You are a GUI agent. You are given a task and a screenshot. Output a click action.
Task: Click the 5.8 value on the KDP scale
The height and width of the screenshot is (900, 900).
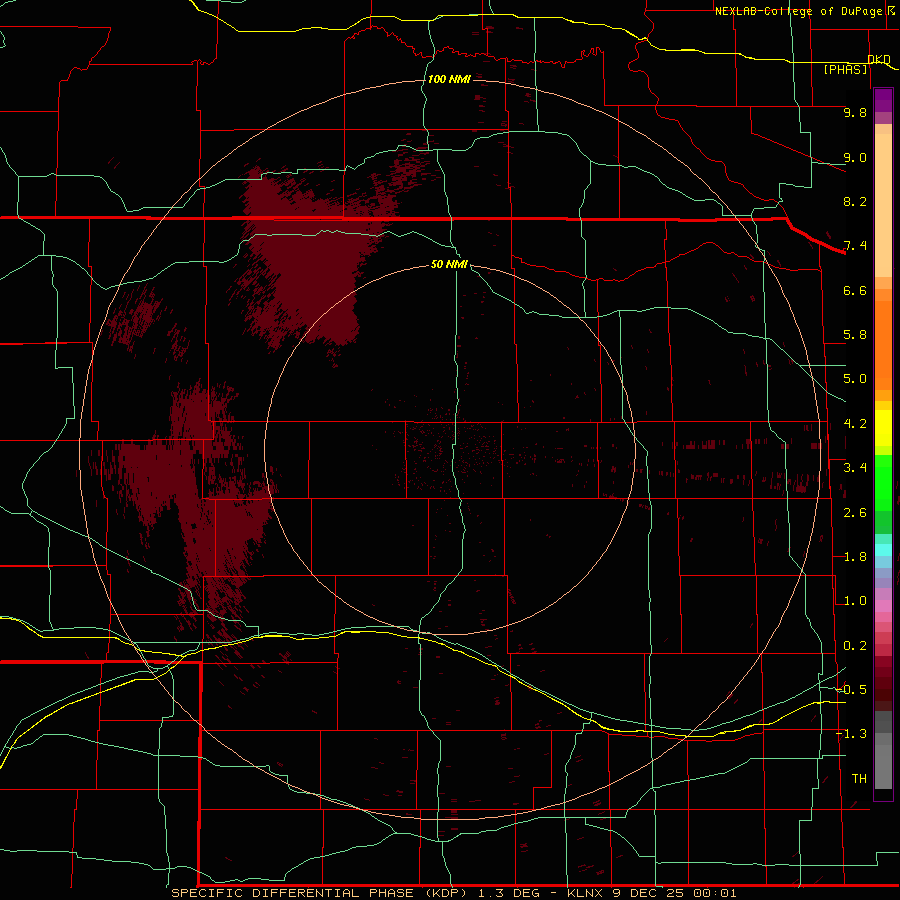(x=855, y=335)
